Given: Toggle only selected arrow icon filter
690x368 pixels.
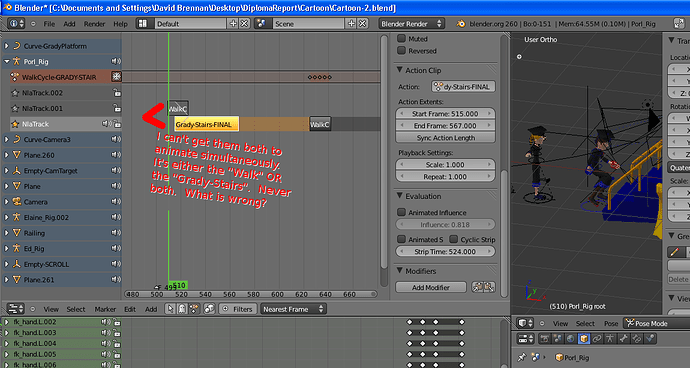Looking at the screenshot, I should [171, 309].
